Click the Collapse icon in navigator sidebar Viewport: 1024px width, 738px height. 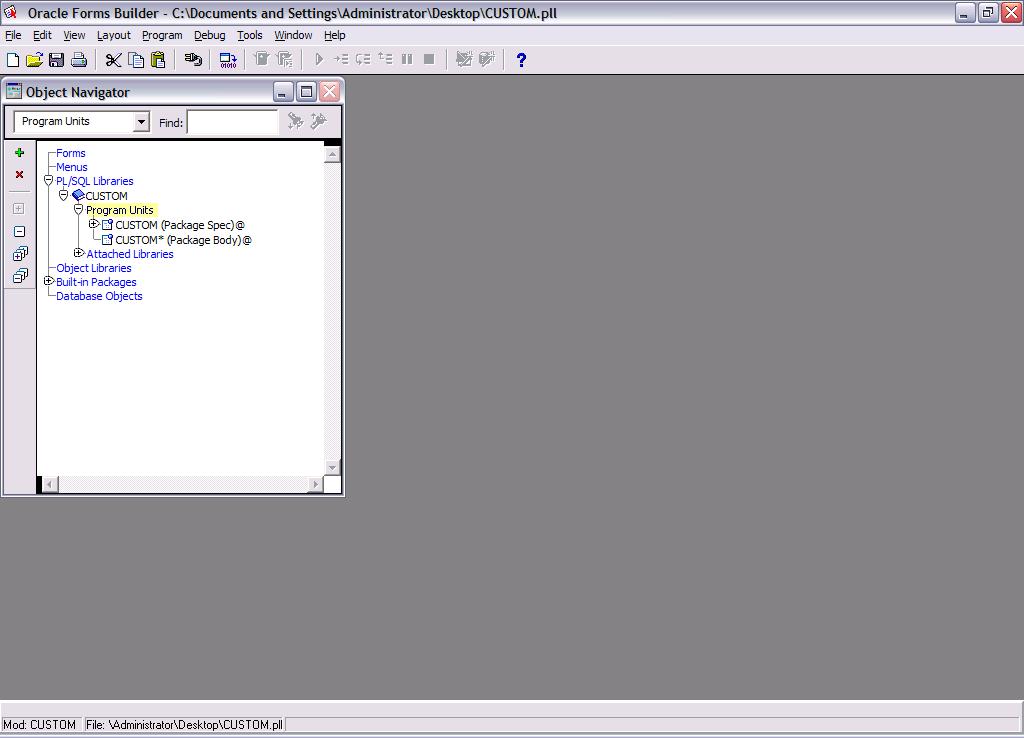pyautogui.click(x=20, y=231)
